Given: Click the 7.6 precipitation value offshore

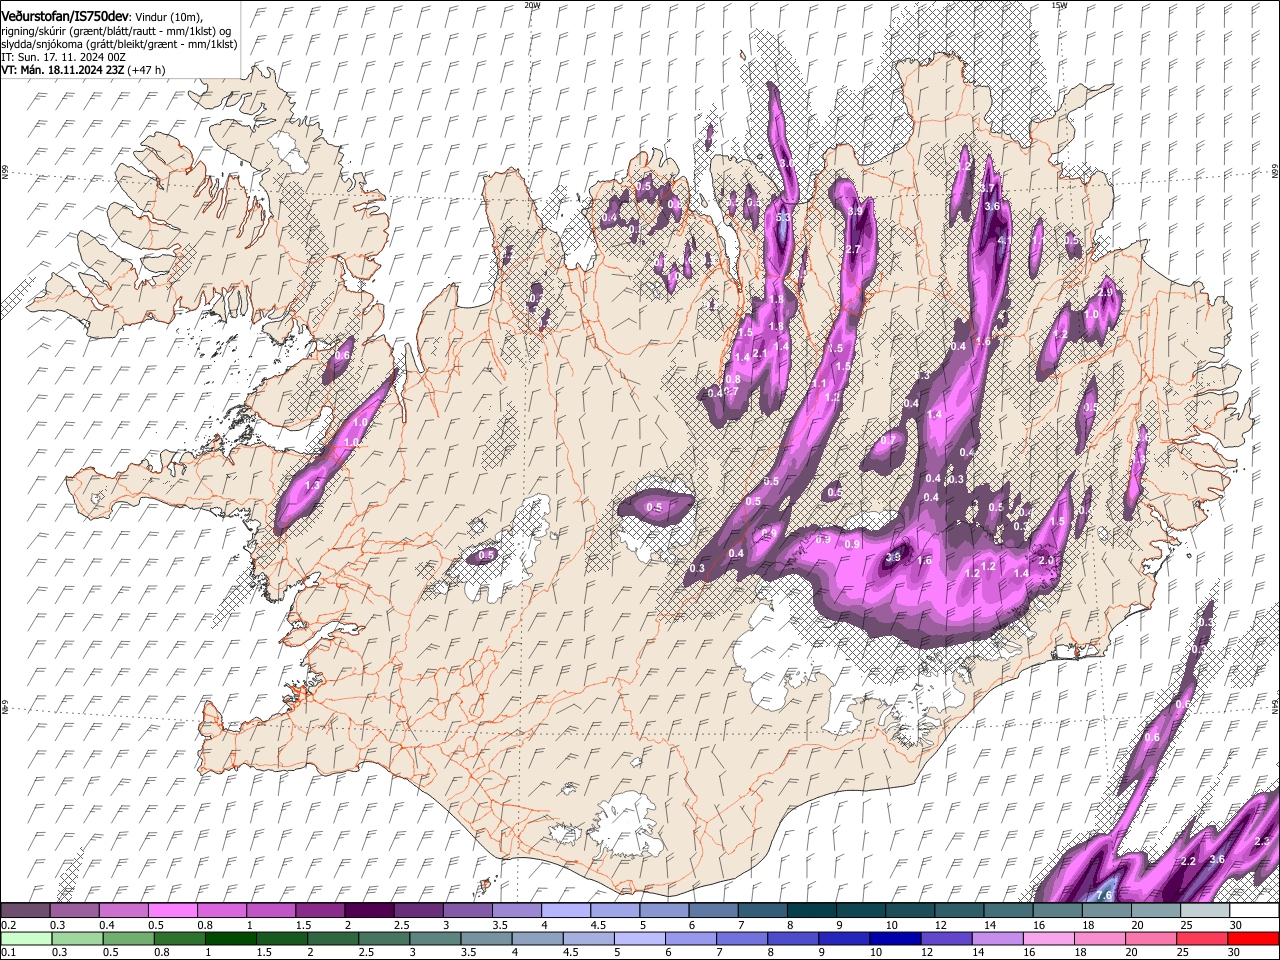Looking at the screenshot, I should pyautogui.click(x=1104, y=895).
